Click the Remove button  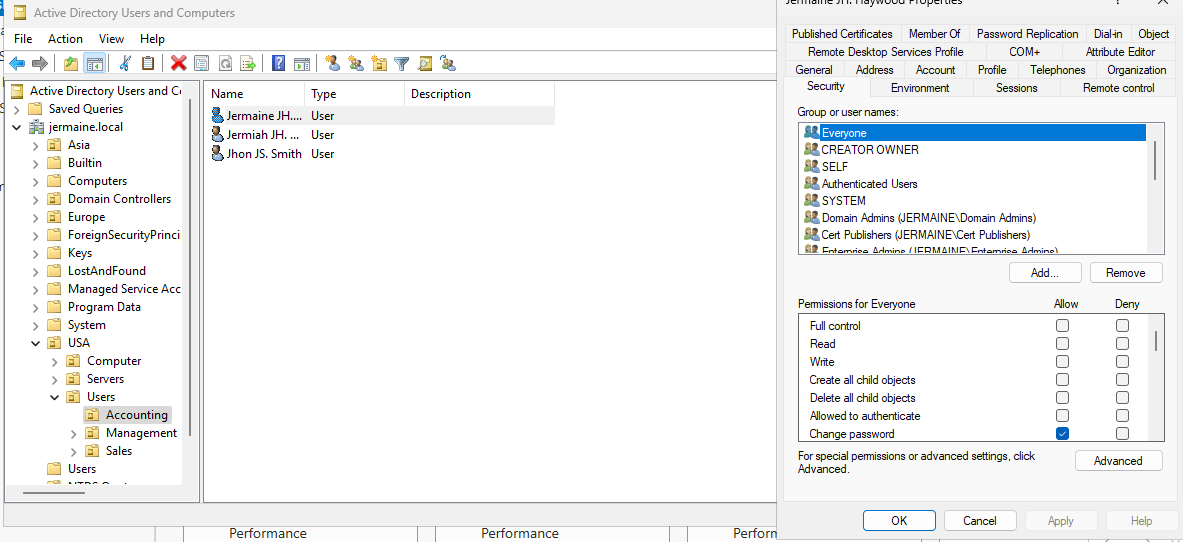click(1126, 273)
